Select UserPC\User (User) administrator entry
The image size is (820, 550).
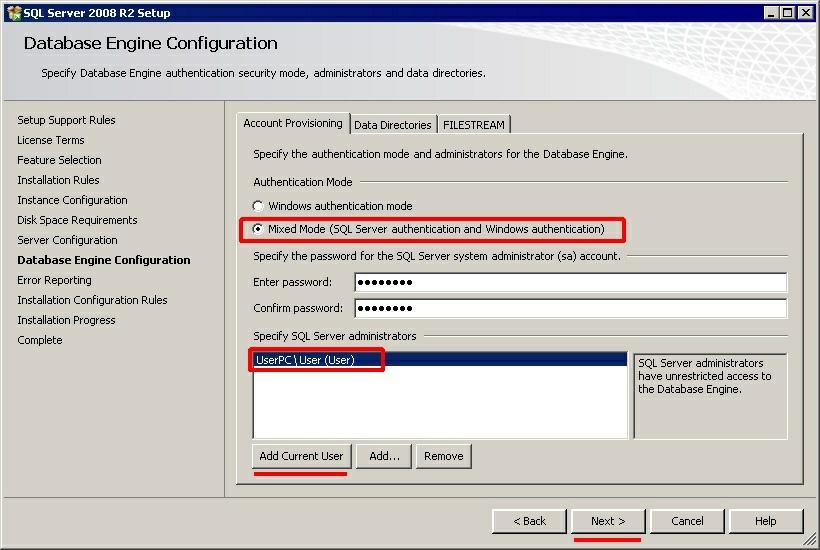point(440,360)
